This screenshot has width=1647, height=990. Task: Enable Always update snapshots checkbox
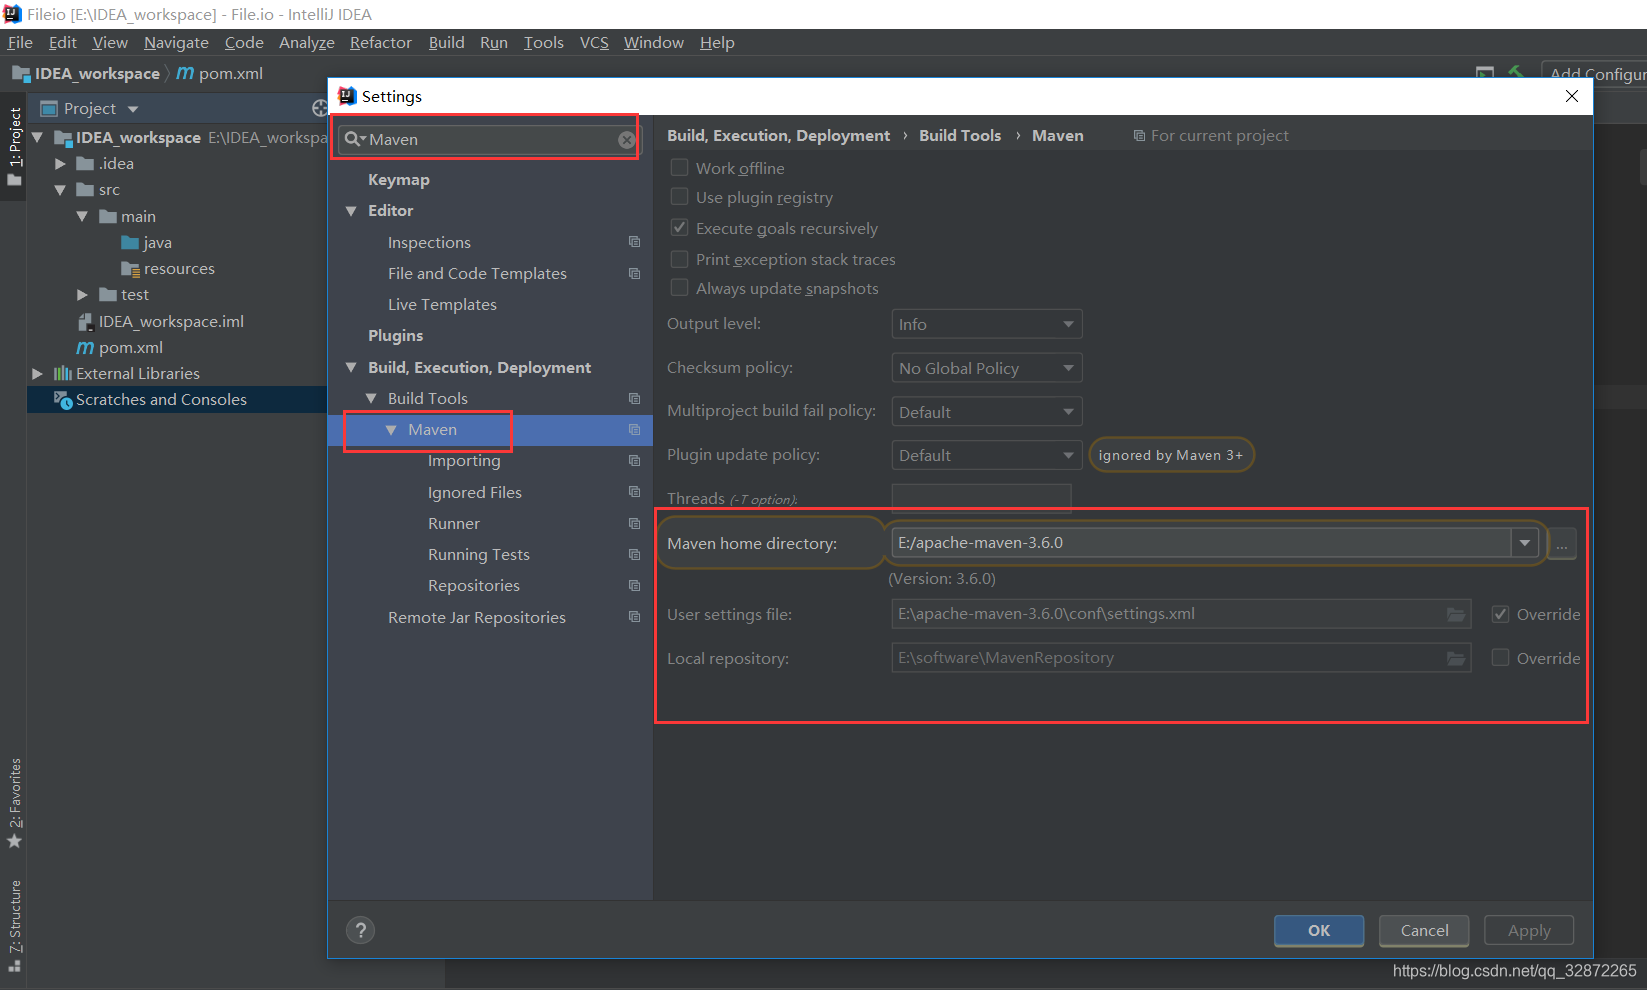(x=679, y=287)
